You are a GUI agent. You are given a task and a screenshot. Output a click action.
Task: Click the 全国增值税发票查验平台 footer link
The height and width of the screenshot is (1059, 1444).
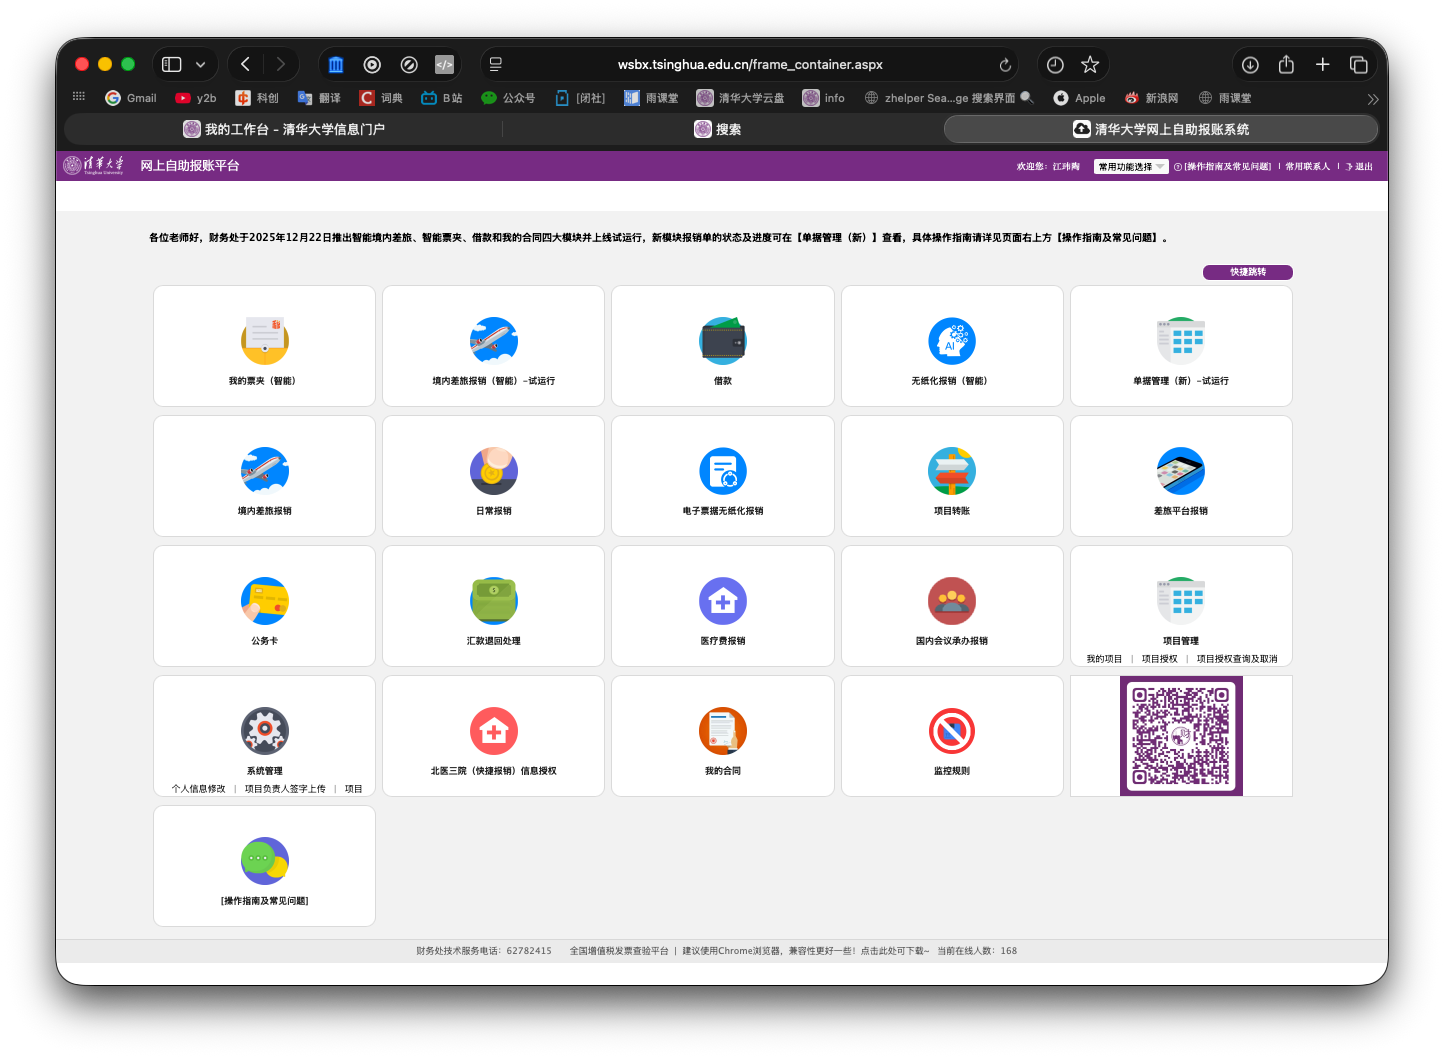[619, 951]
